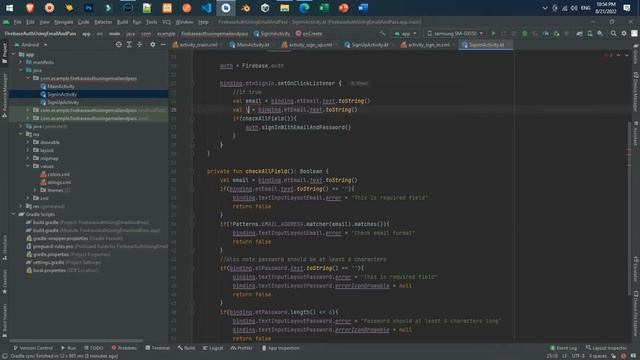
Task: Open Emulator right side tab
Action: tap(636, 269)
